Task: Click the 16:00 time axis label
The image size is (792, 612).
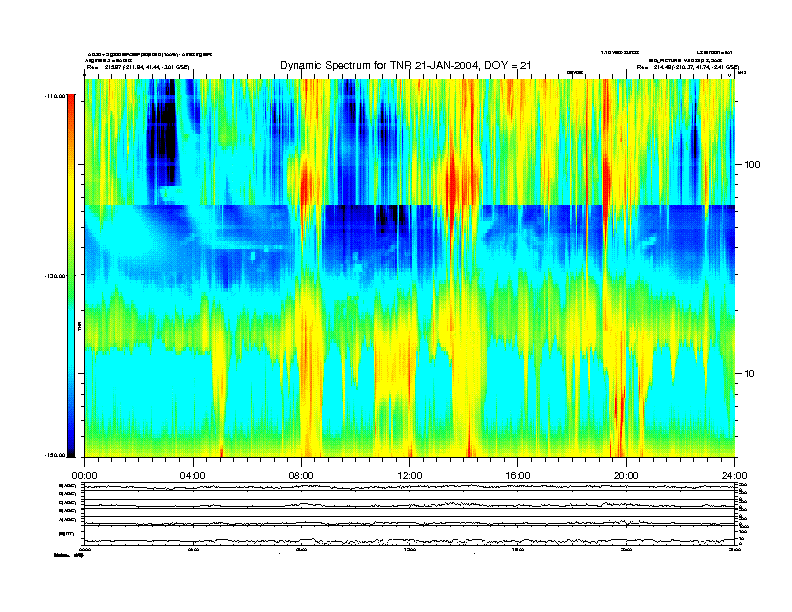Action: (518, 476)
